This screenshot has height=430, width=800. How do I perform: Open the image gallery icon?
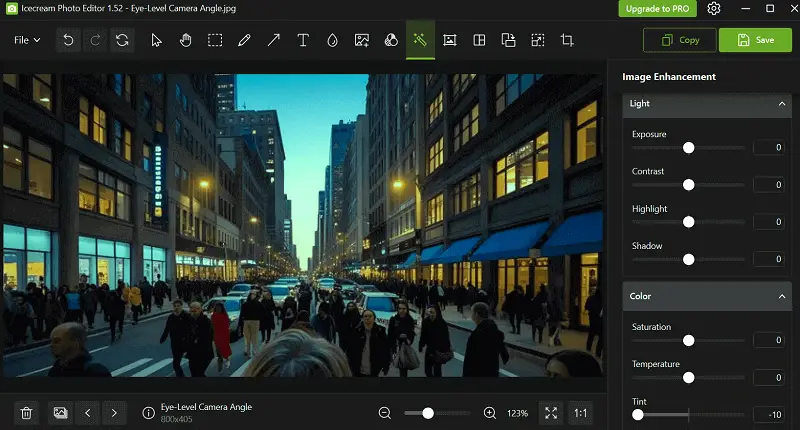60,413
